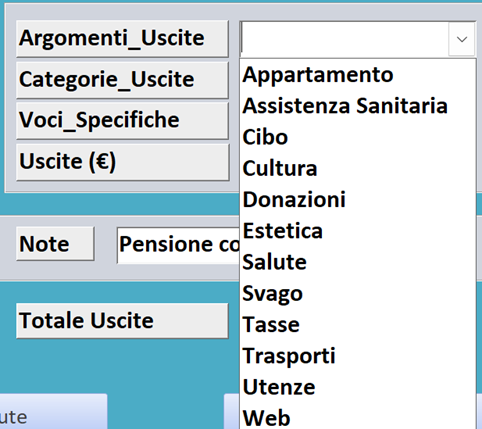
Task: Choose Assistenza Sanitaria option
Action: pos(358,106)
